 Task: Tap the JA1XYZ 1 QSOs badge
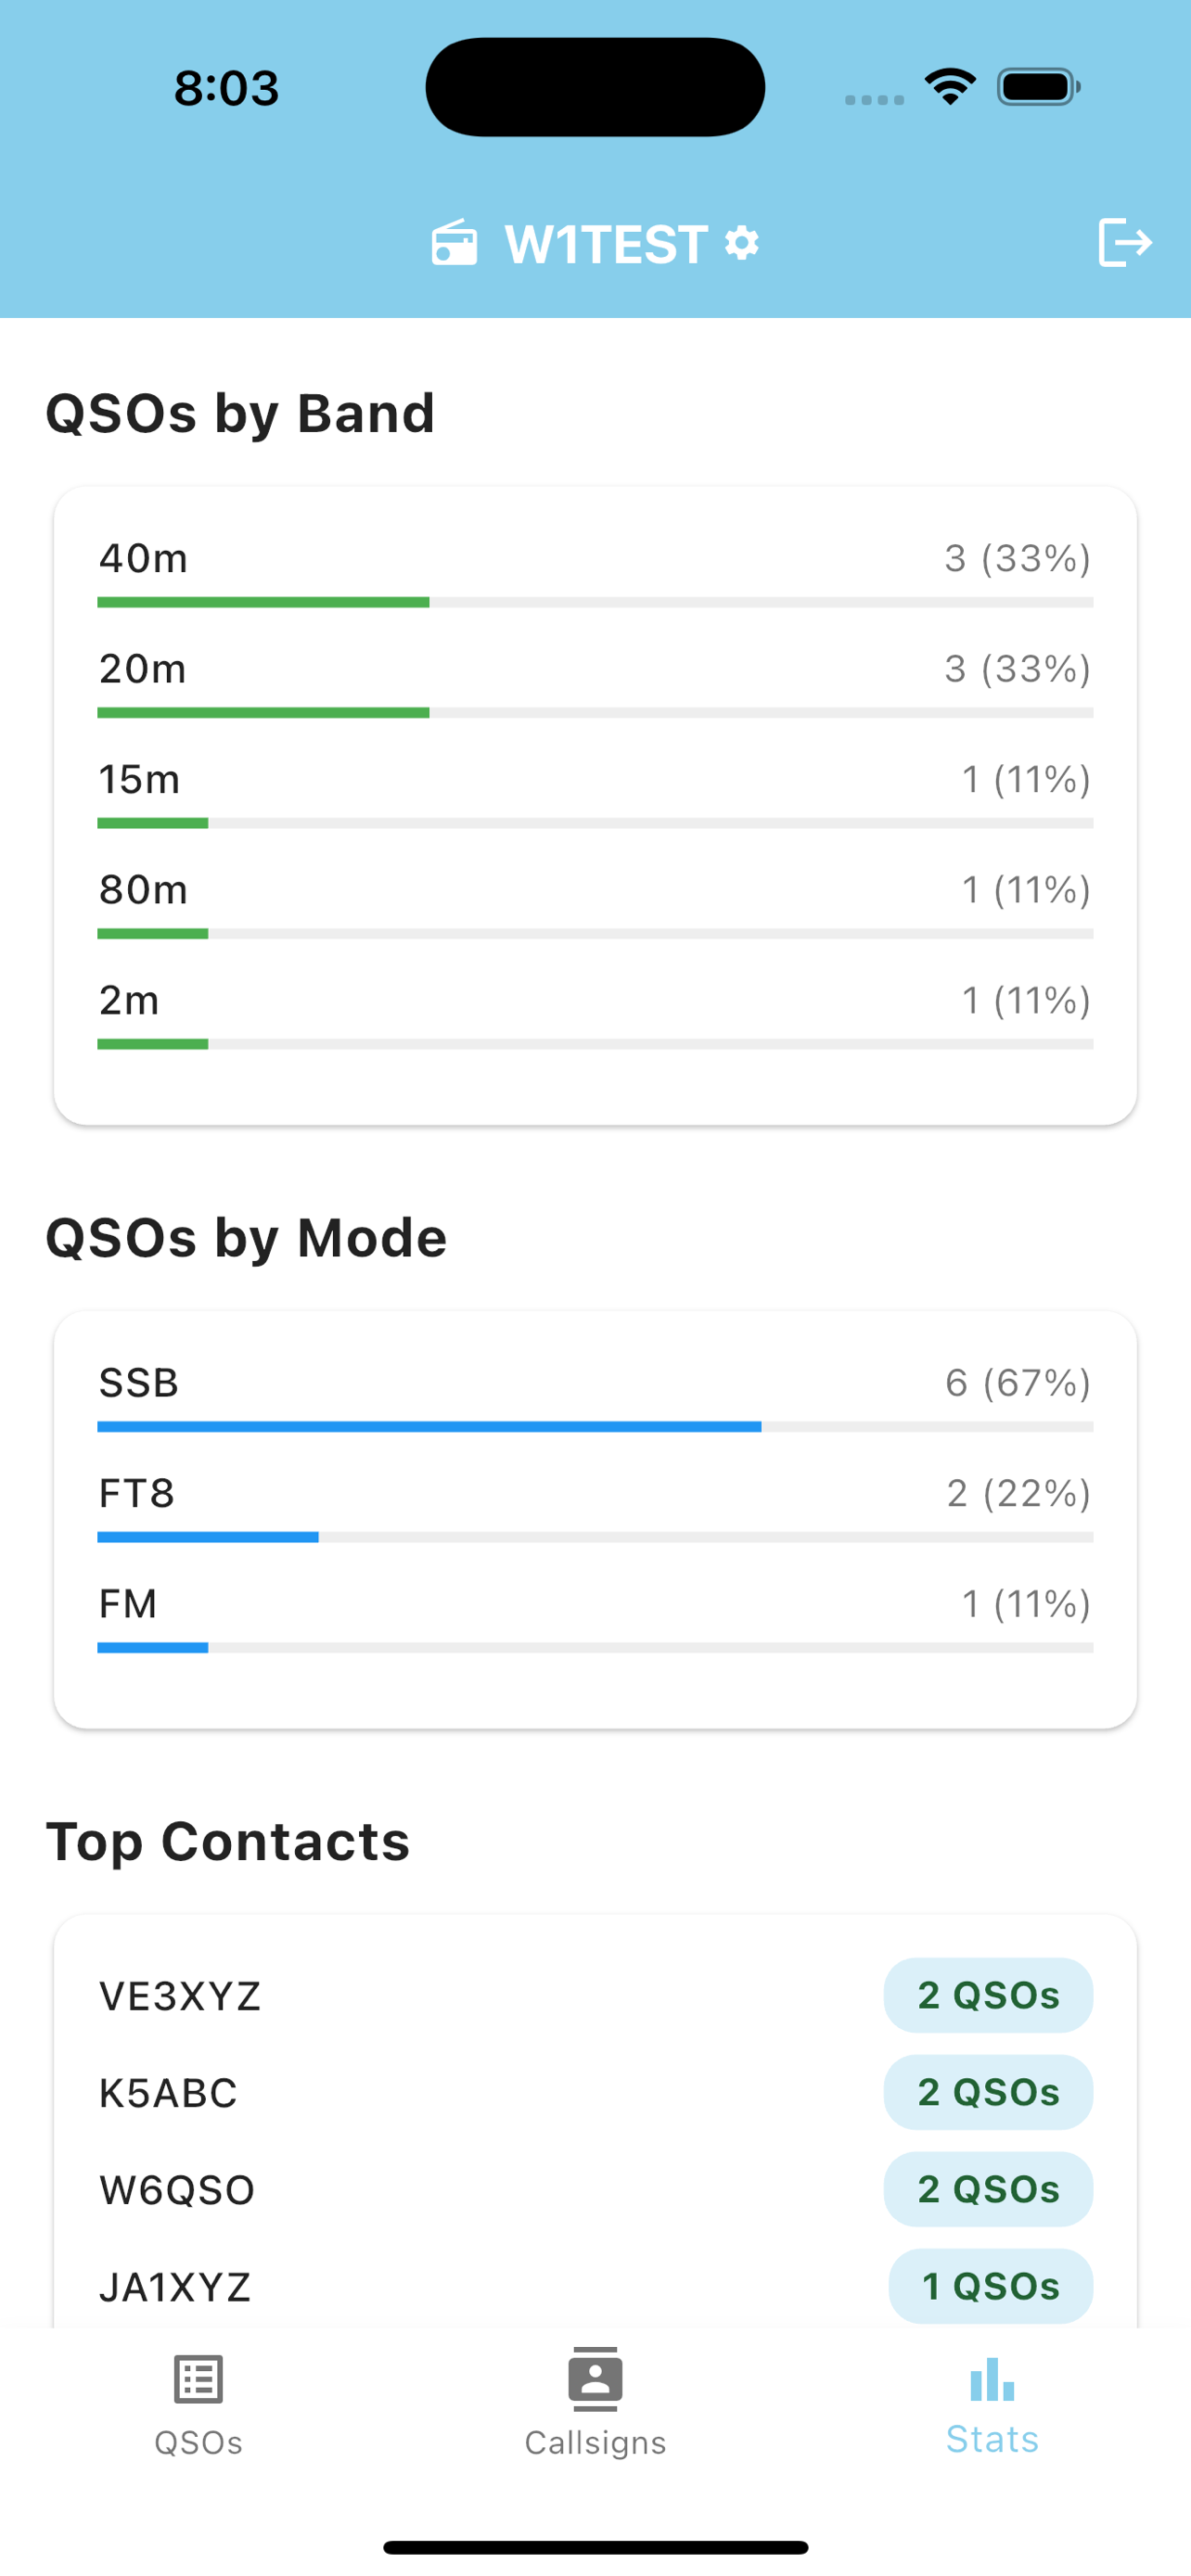pos(990,2286)
